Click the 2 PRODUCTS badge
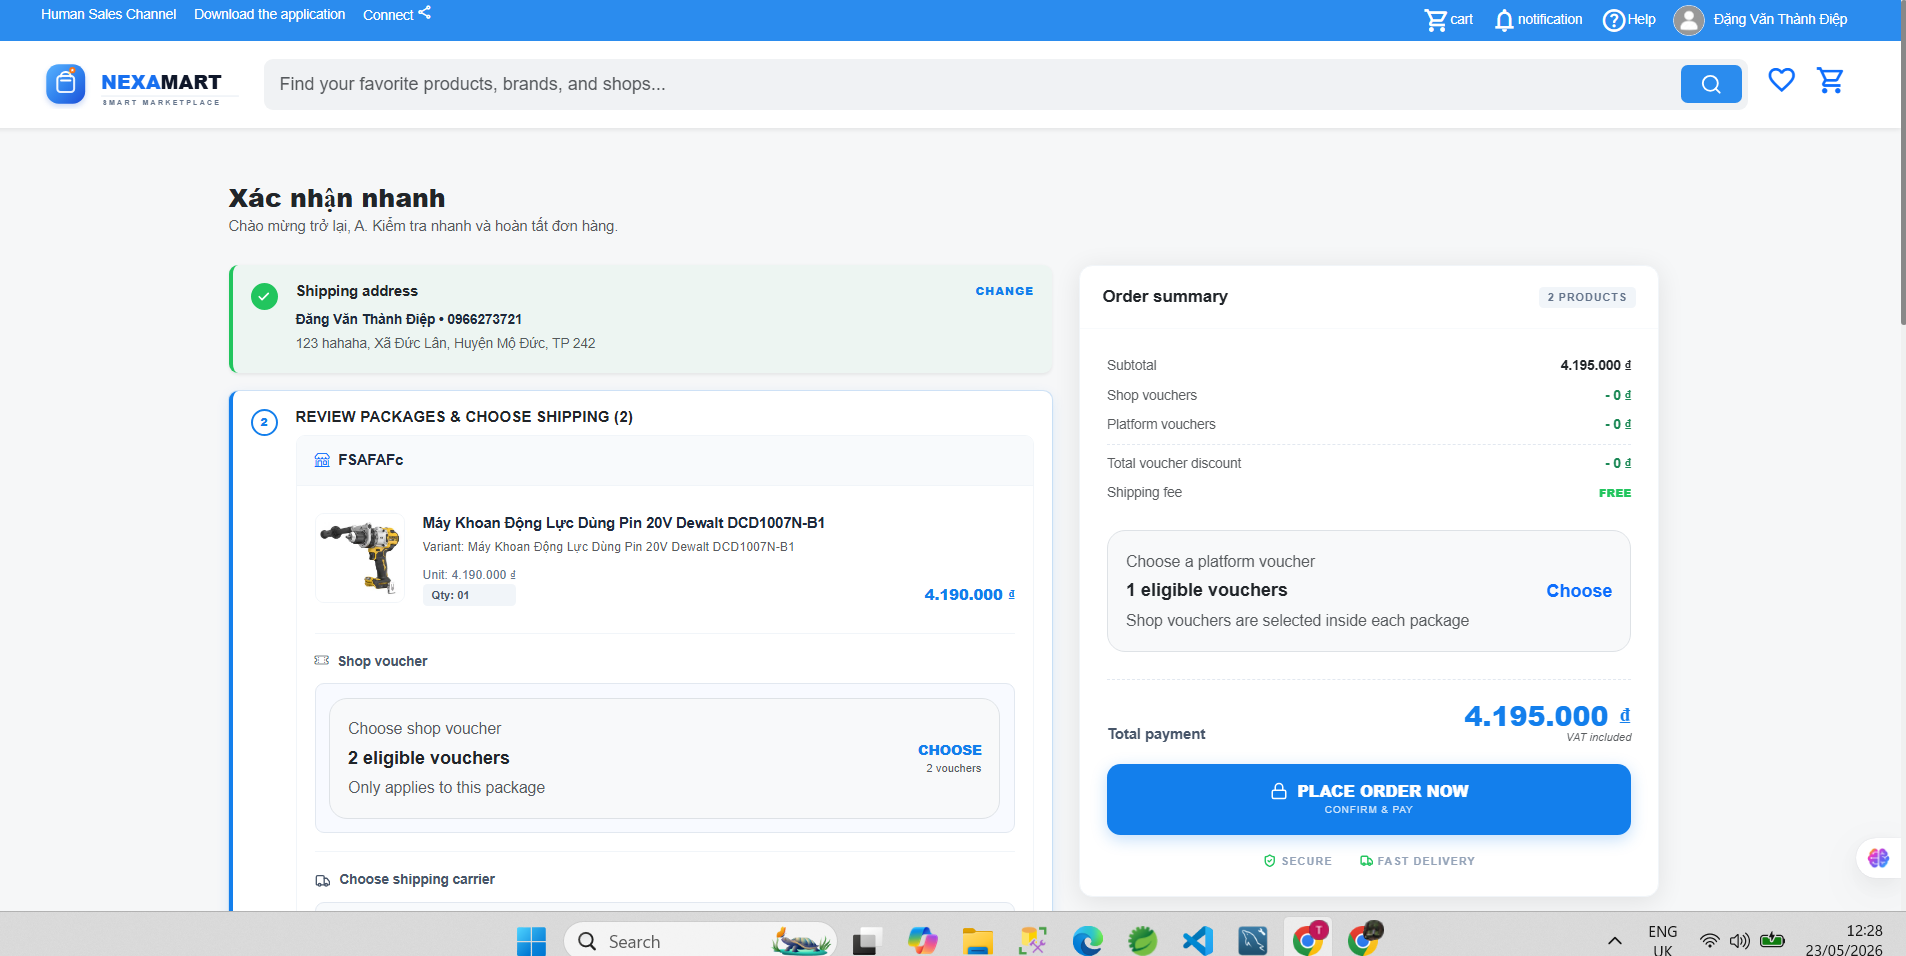Image resolution: width=1906 pixels, height=956 pixels. [x=1586, y=297]
